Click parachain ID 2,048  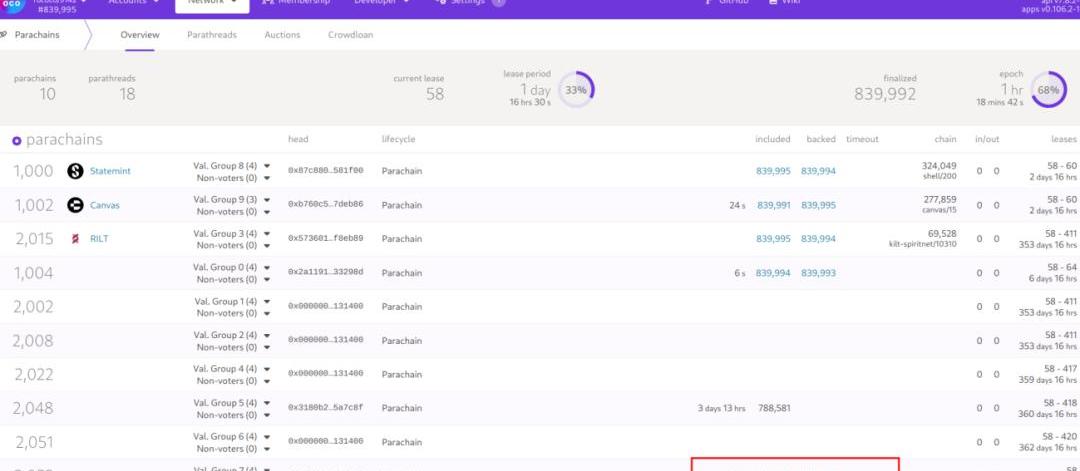click(x=34, y=408)
